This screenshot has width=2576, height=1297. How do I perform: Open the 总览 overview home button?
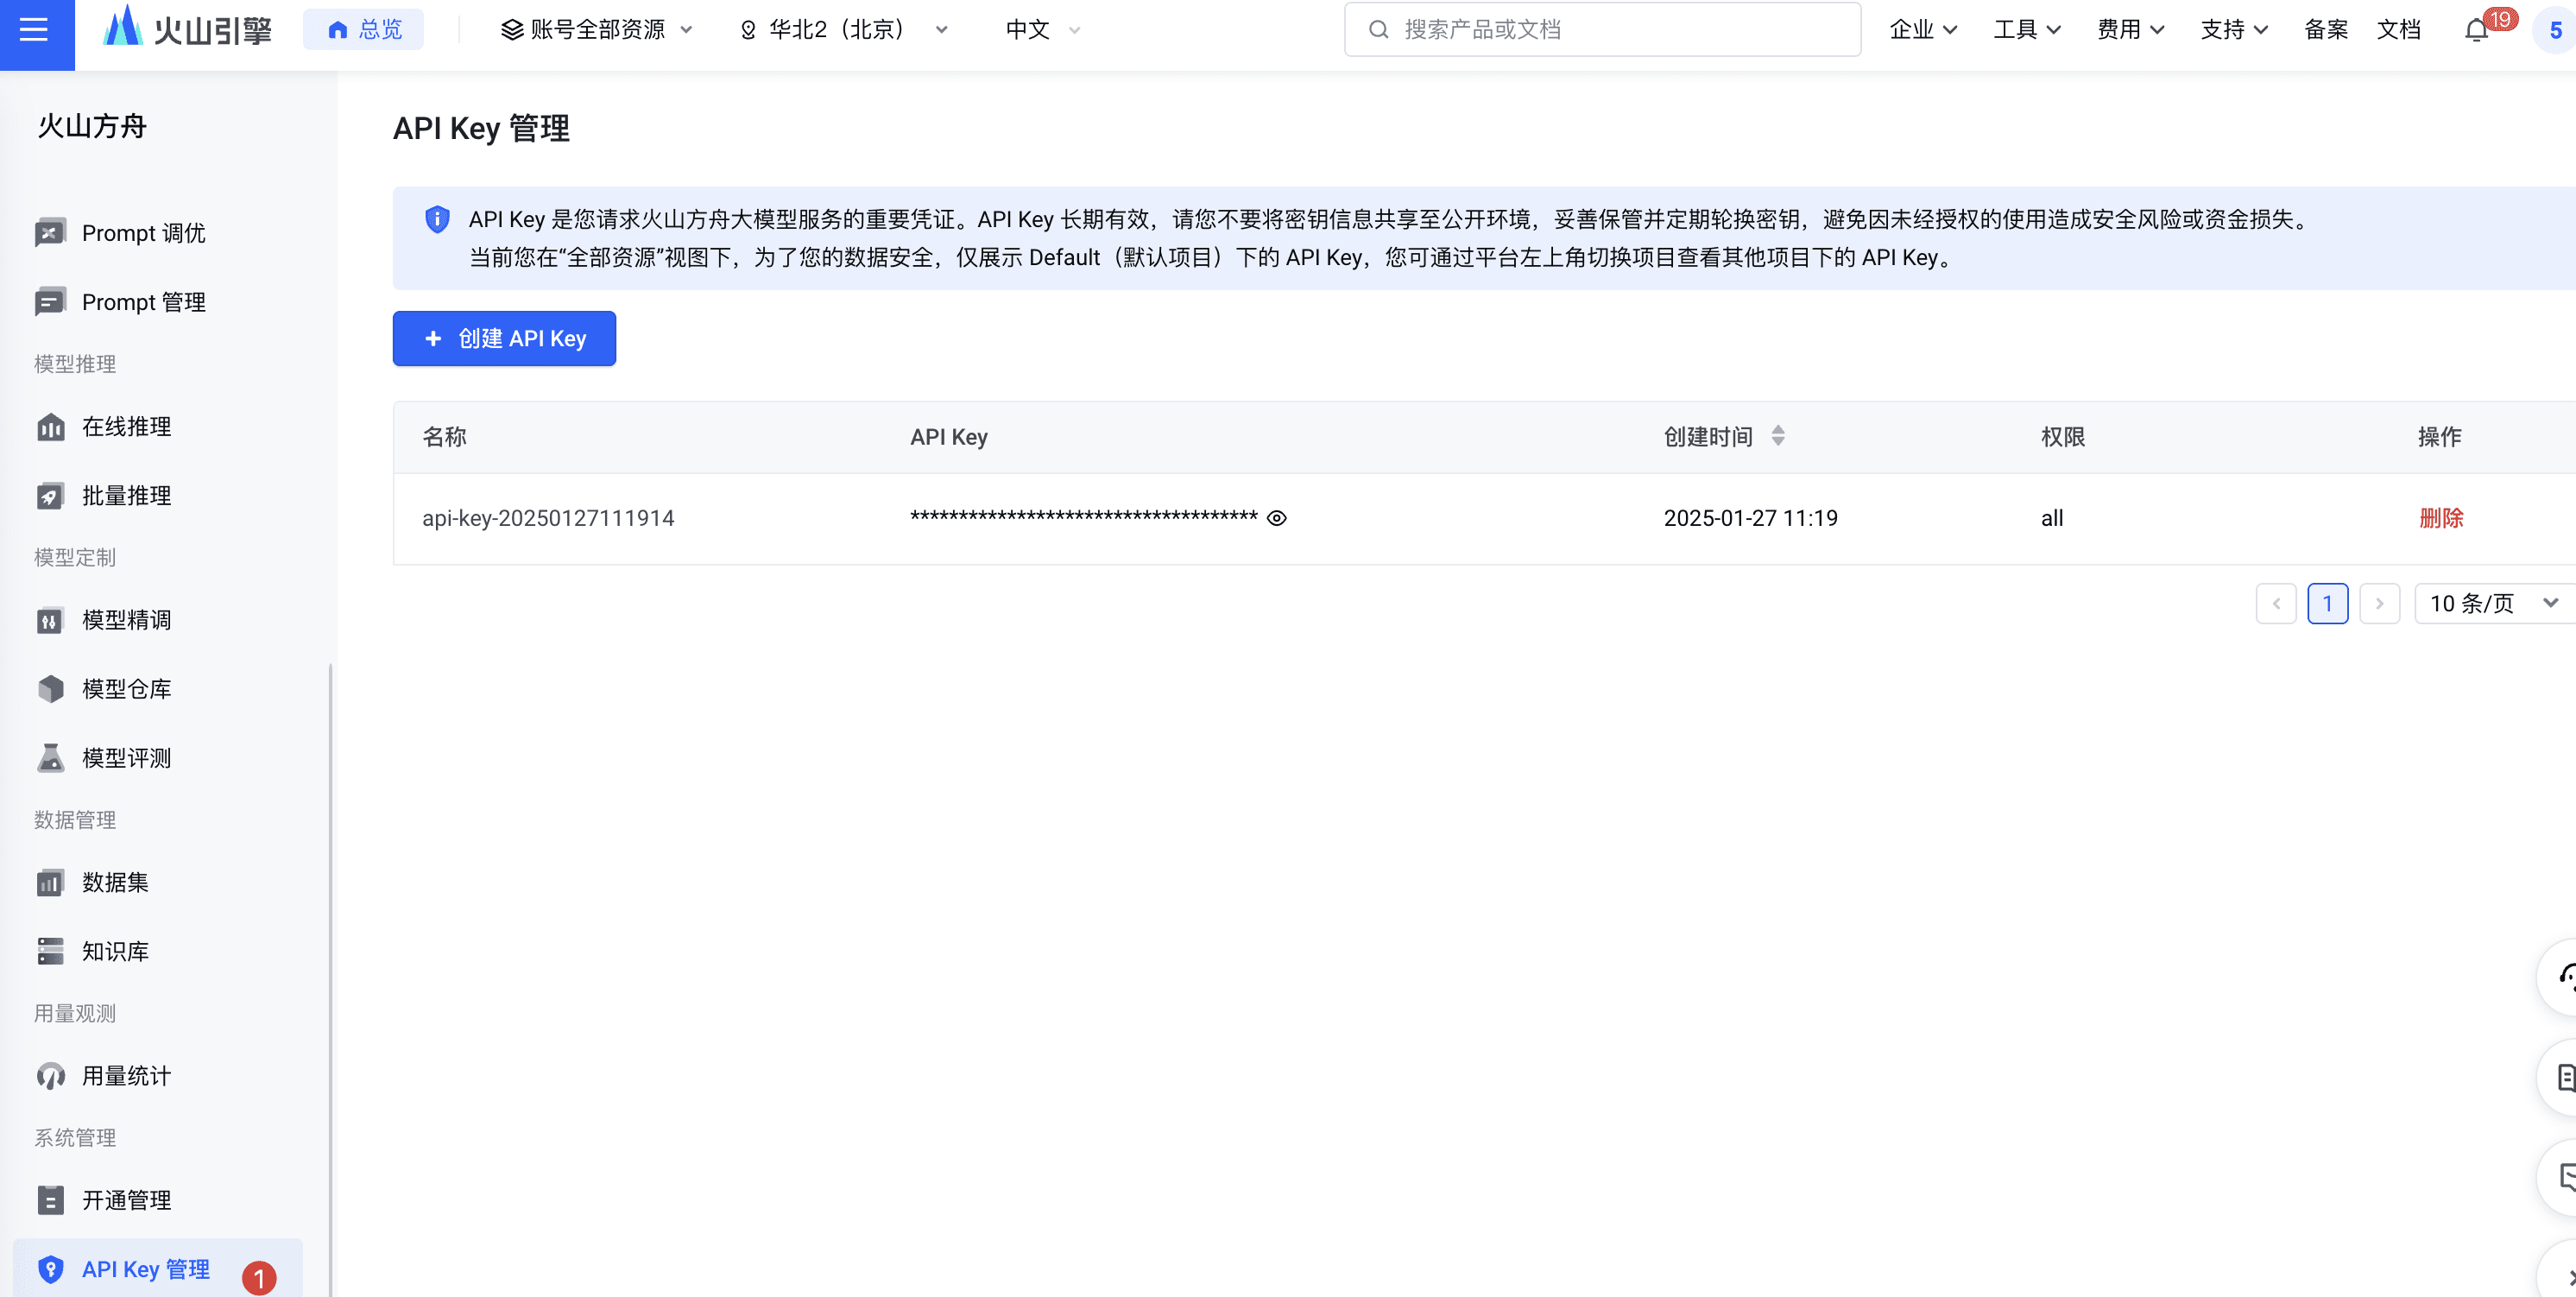pos(364,30)
